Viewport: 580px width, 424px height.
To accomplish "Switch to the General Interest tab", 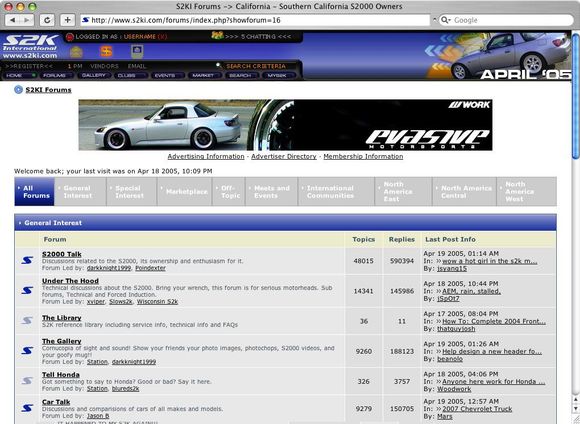I will pyautogui.click(x=80, y=192).
